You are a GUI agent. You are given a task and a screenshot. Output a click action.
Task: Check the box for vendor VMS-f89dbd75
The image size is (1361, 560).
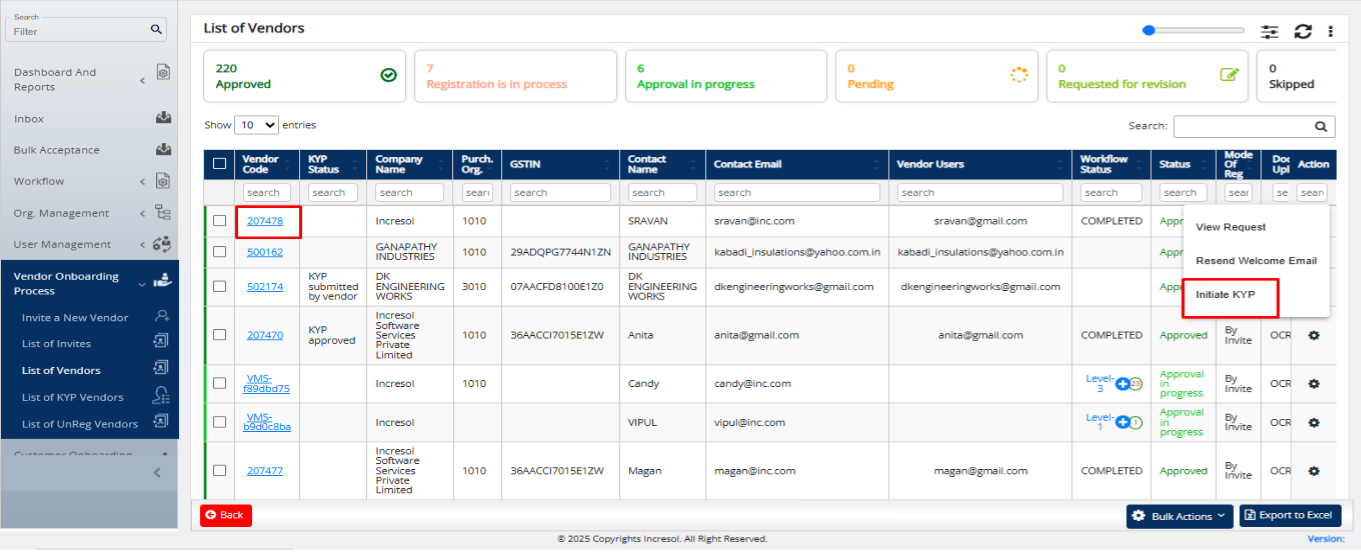(220, 383)
